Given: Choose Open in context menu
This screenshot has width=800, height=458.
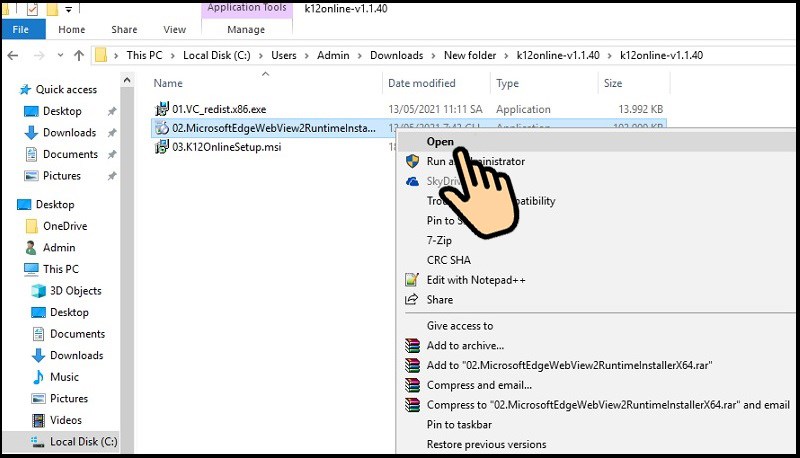Looking at the screenshot, I should coord(440,142).
